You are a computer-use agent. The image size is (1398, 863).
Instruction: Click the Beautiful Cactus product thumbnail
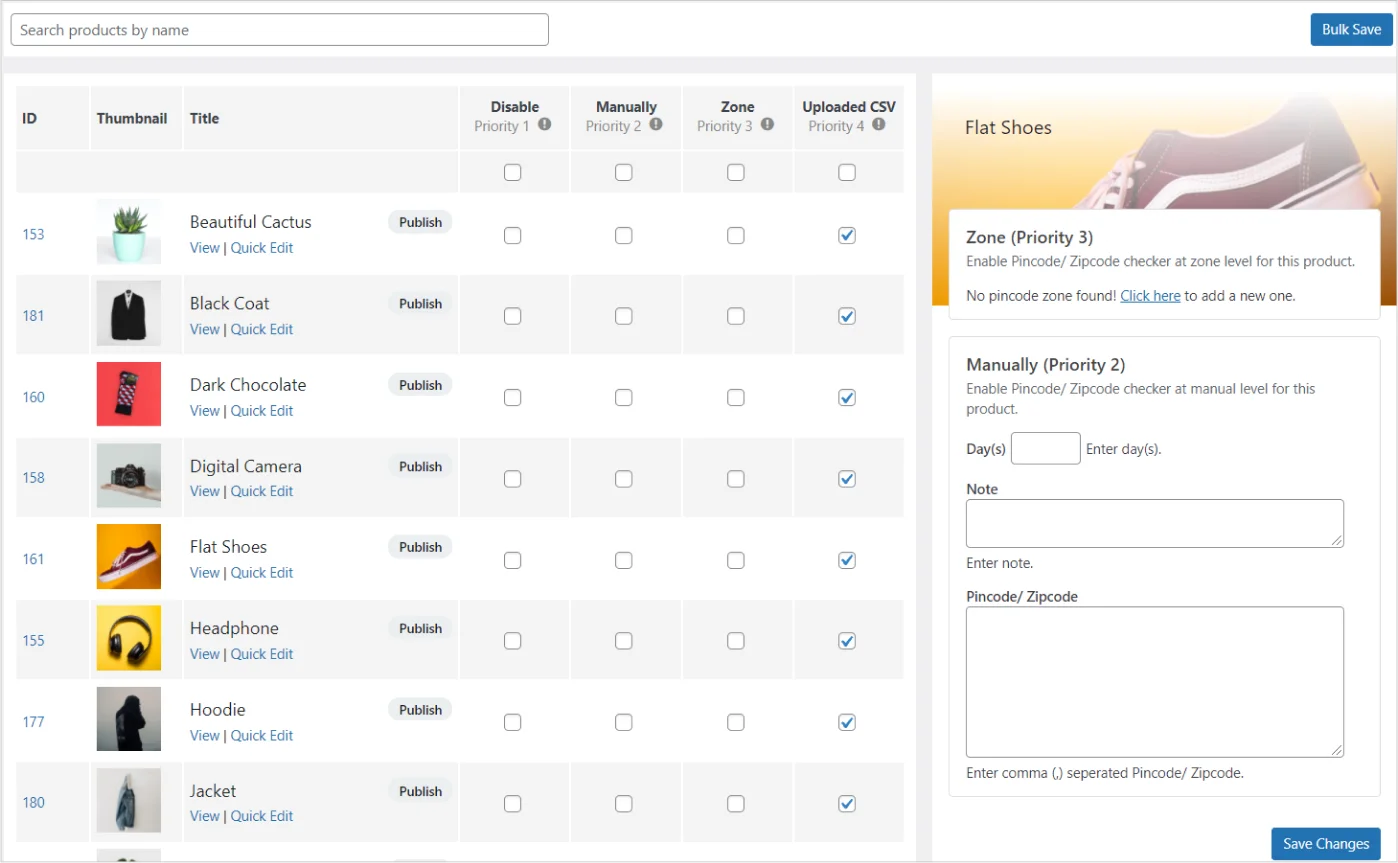pos(129,232)
